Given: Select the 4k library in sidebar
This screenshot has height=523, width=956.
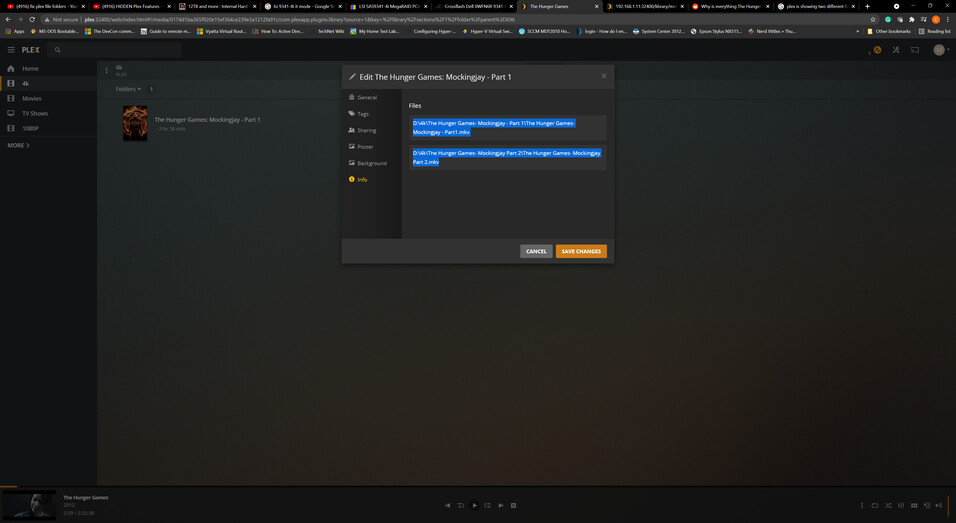Looking at the screenshot, I should coord(49,84).
